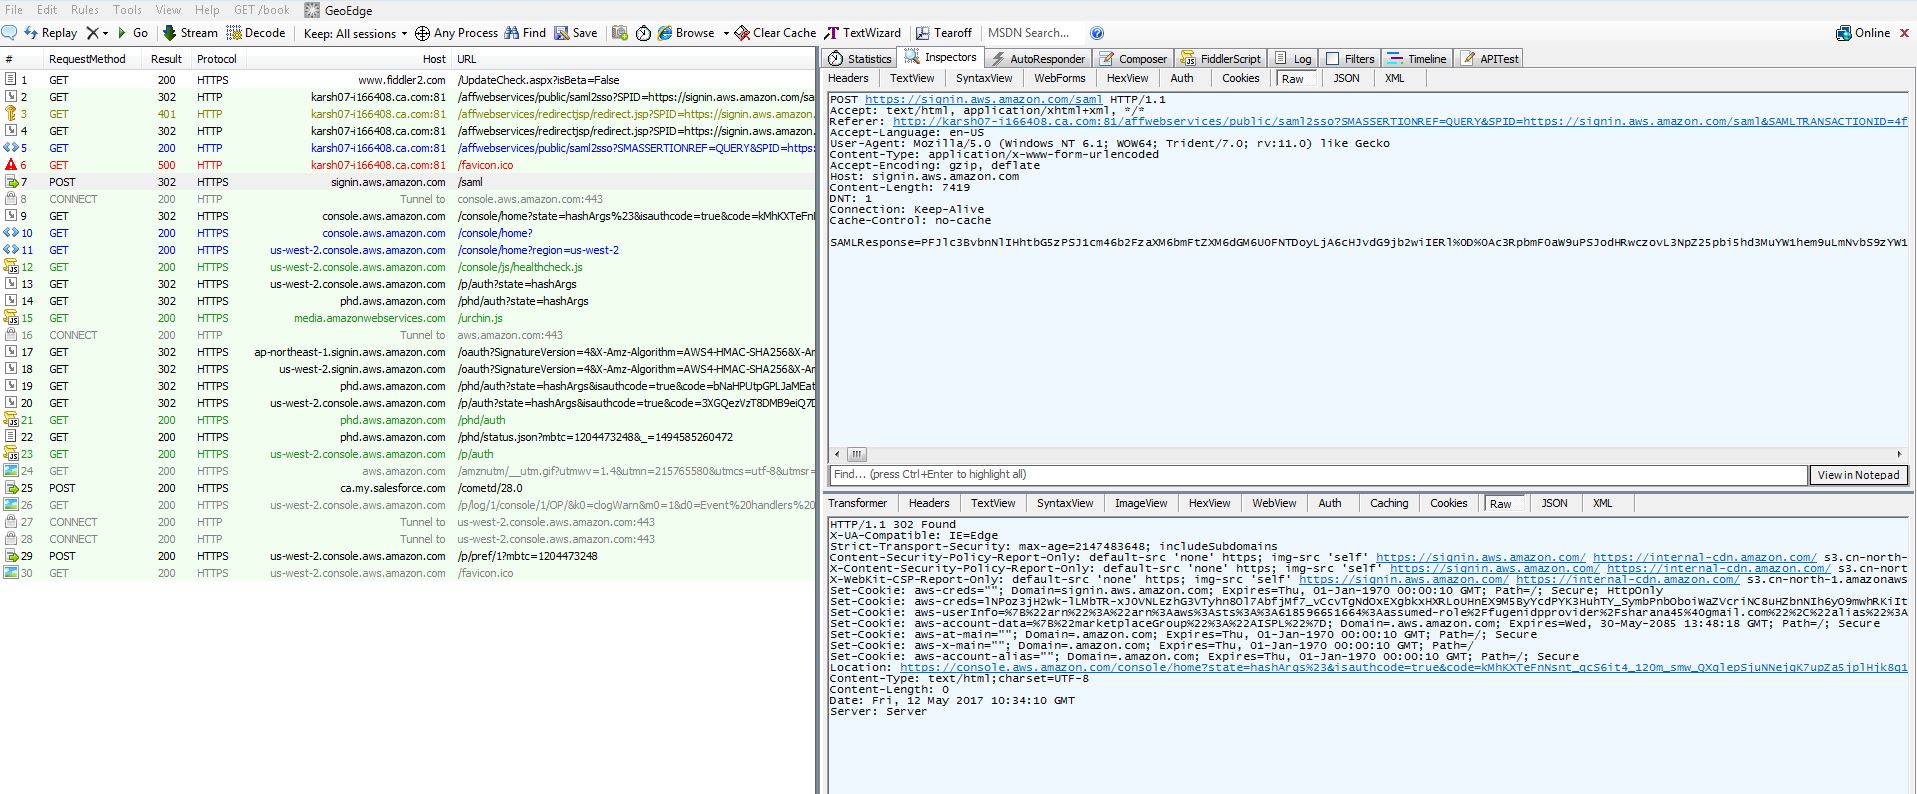Screen dimensions: 1917x794
Task: Click the Find text field in the request pane
Action: tap(1318, 475)
